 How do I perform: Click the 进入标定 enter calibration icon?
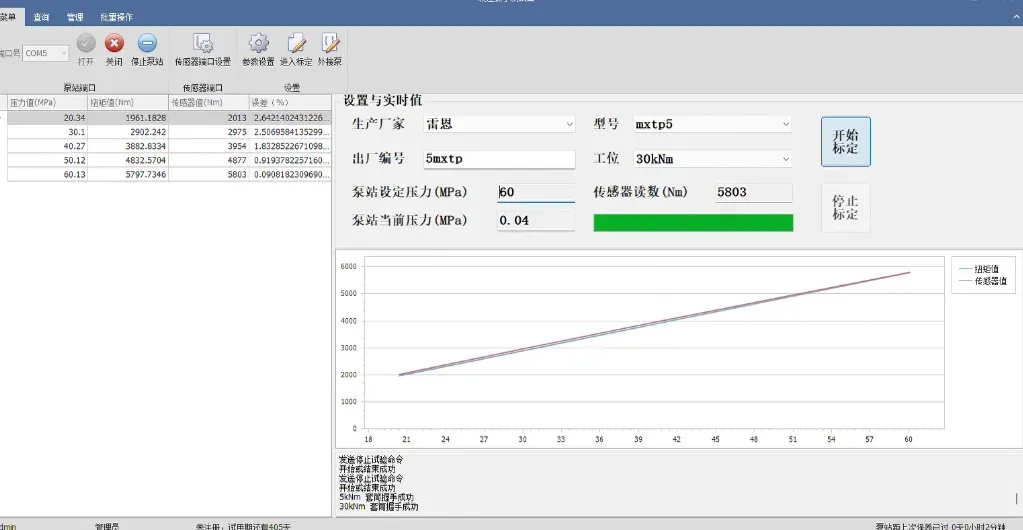296,44
